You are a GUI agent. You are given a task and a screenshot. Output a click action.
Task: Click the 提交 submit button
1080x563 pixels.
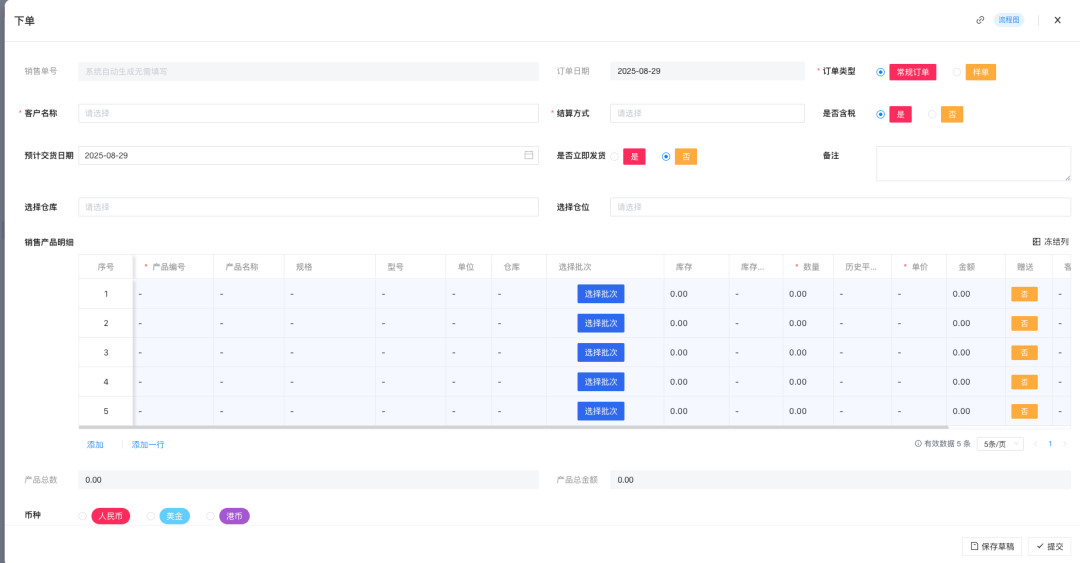[x=1049, y=546]
